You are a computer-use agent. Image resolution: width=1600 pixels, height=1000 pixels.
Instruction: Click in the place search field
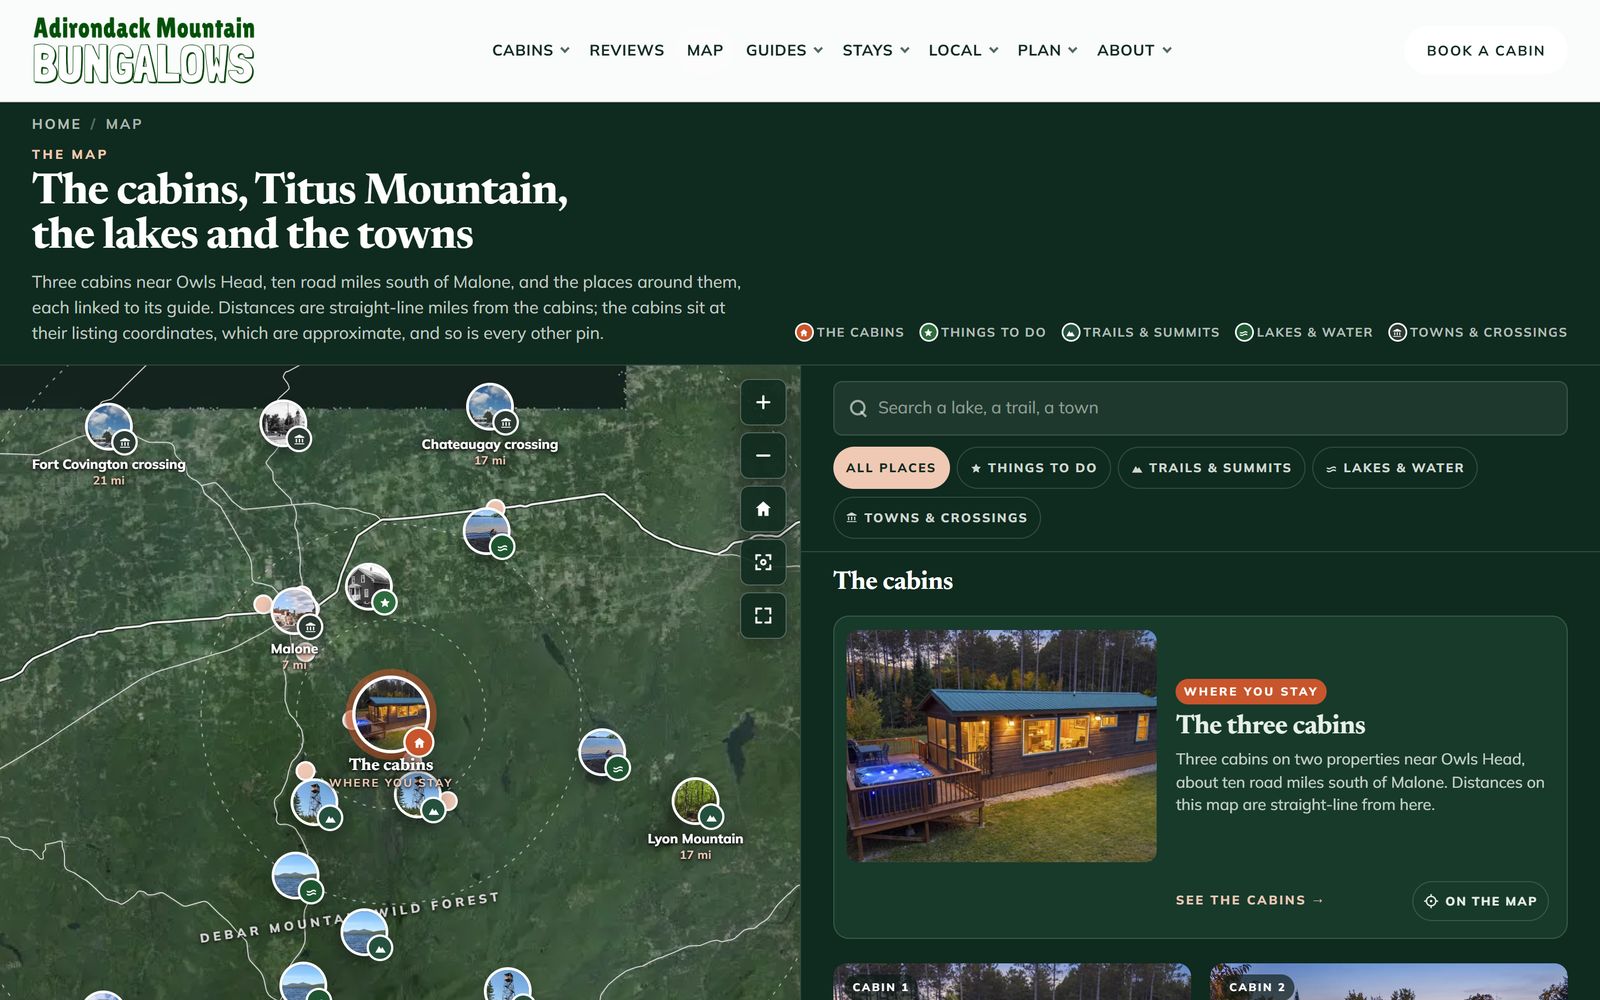click(1200, 408)
